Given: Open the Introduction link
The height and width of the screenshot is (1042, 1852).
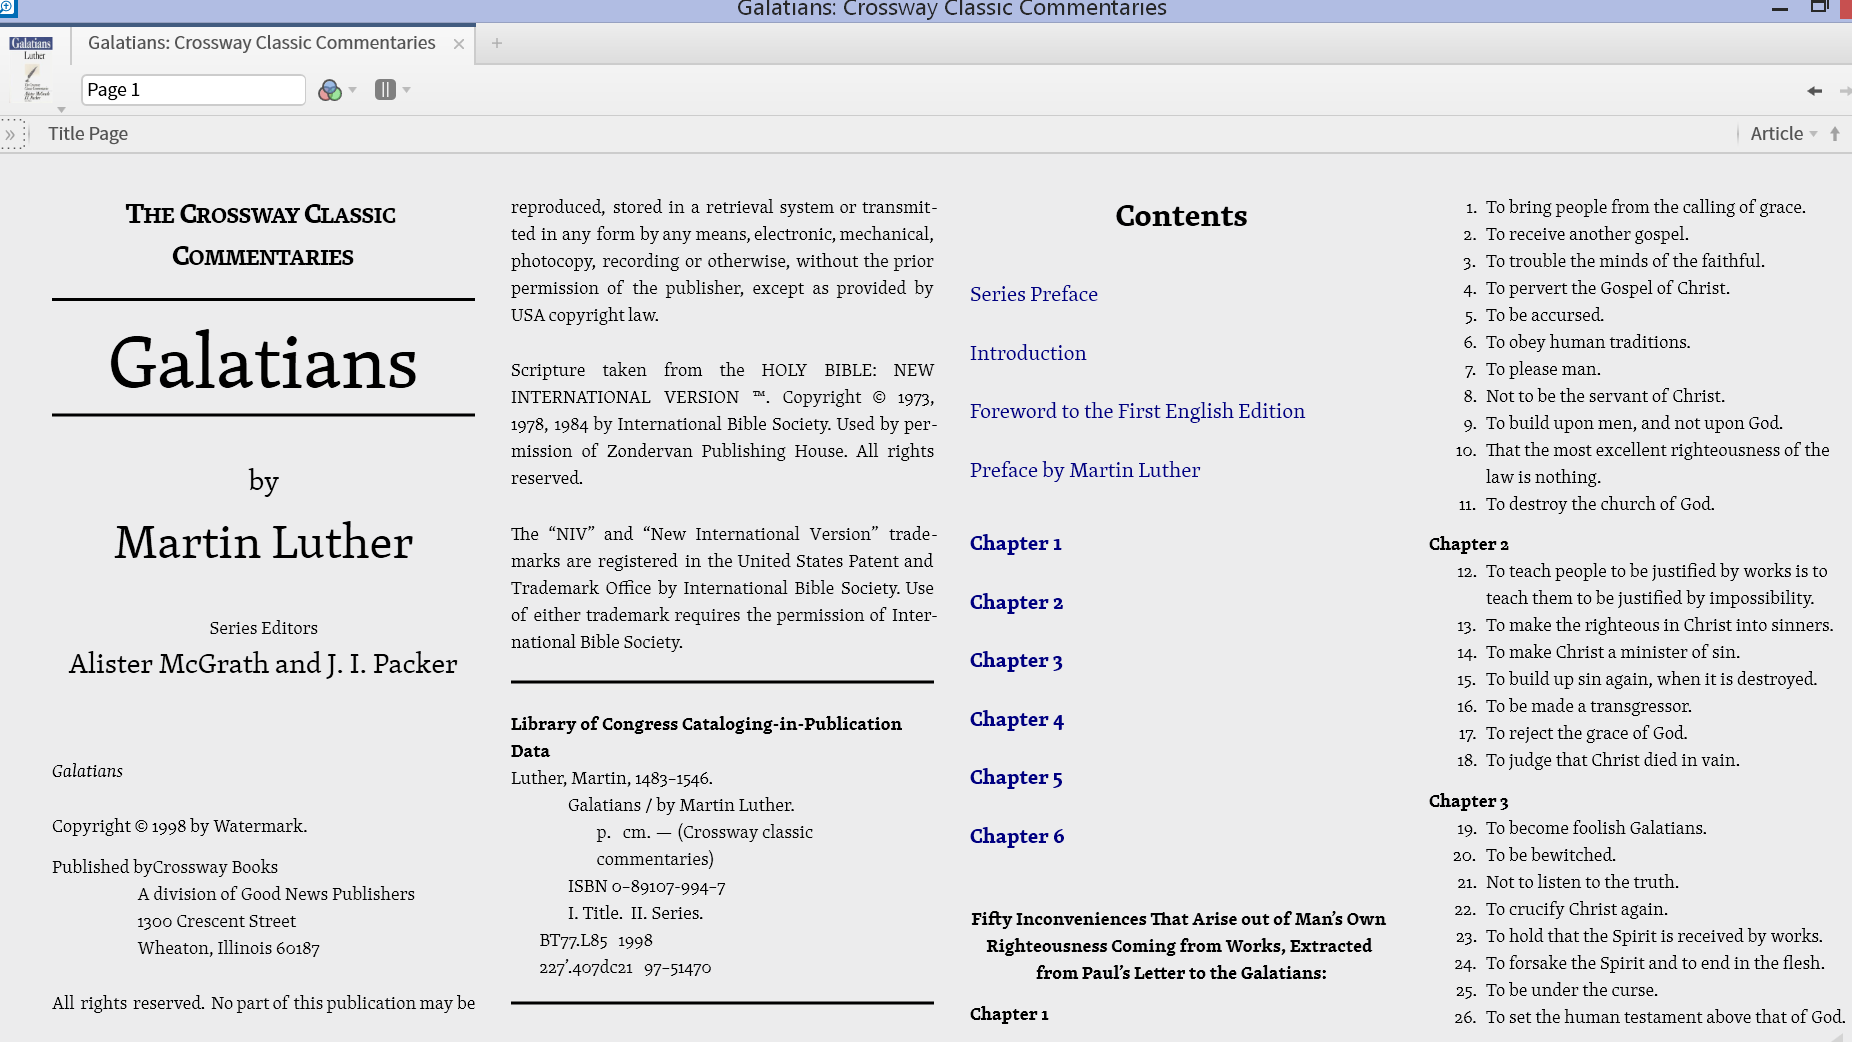Looking at the screenshot, I should [x=1027, y=353].
